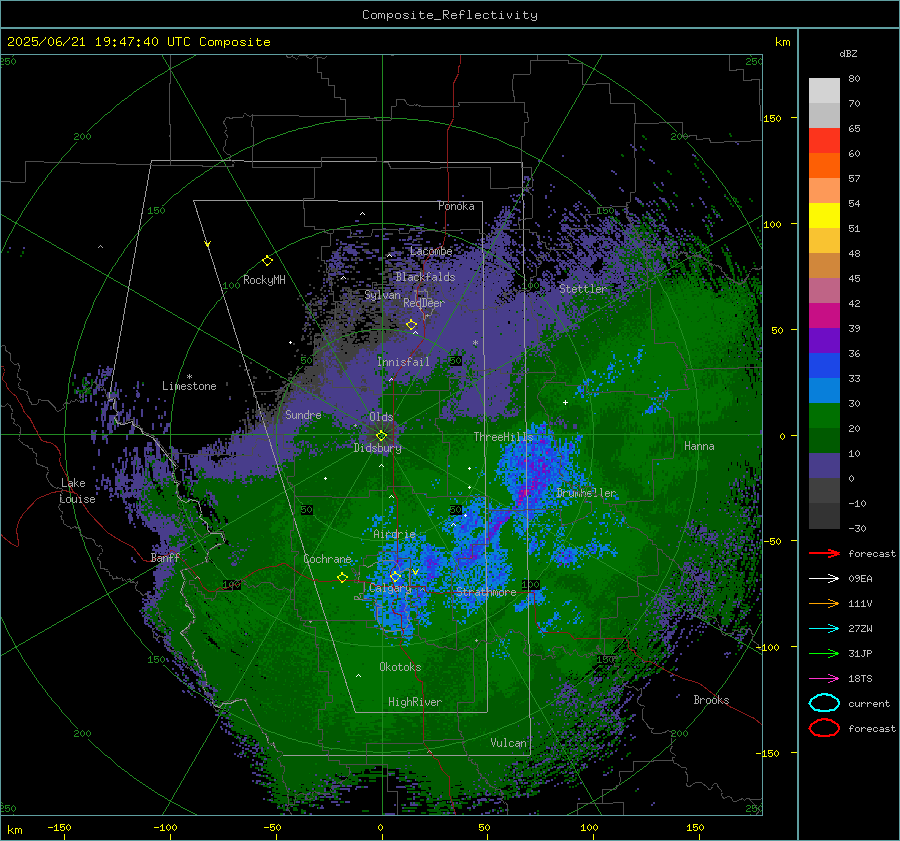Screen dimensions: 900x841
Task: Select the Didsbury label
Action: point(377,448)
